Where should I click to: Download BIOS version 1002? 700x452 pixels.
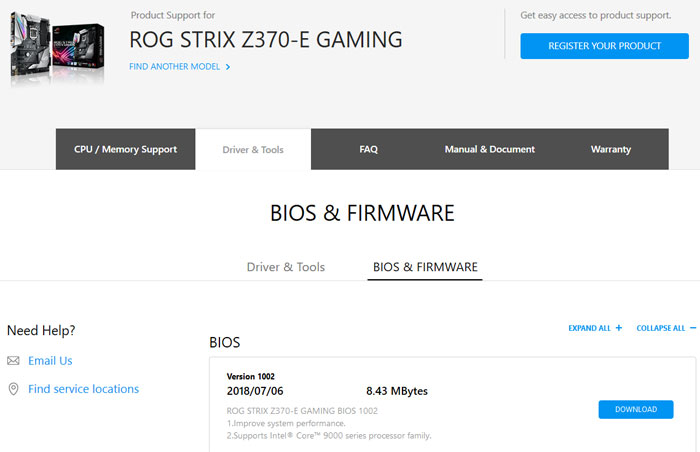636,409
